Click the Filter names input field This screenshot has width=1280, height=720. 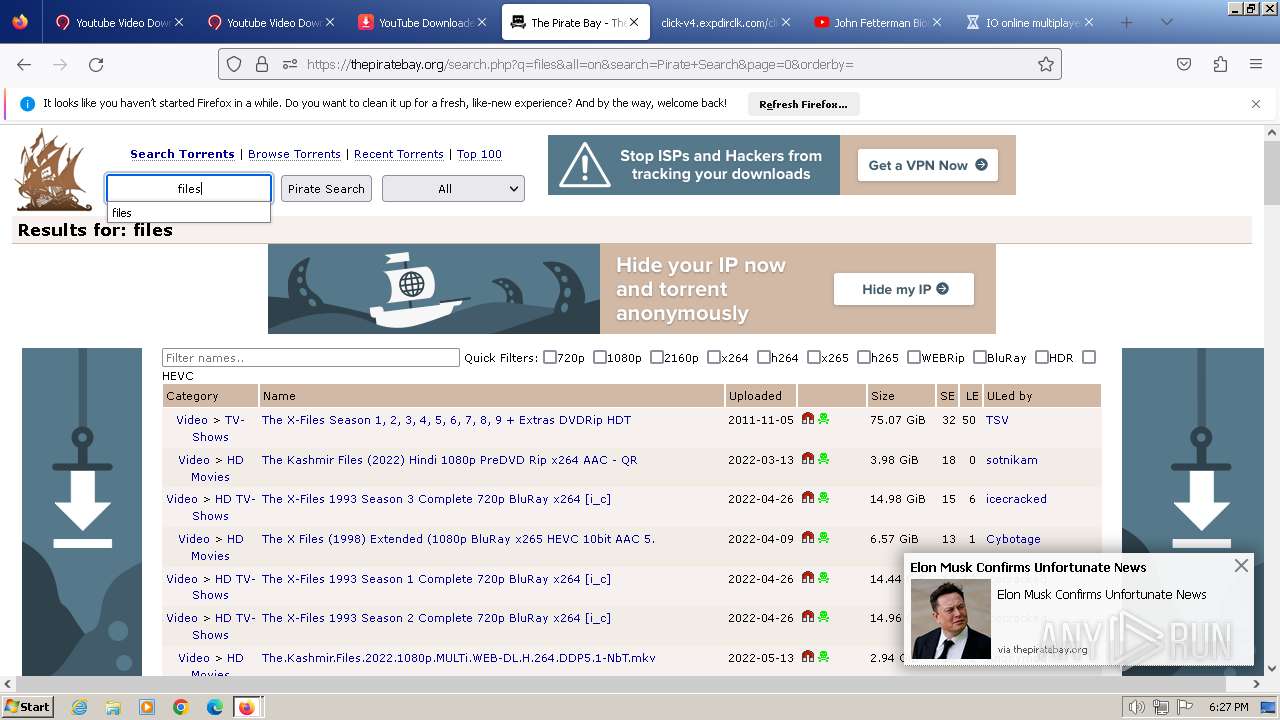(x=311, y=357)
